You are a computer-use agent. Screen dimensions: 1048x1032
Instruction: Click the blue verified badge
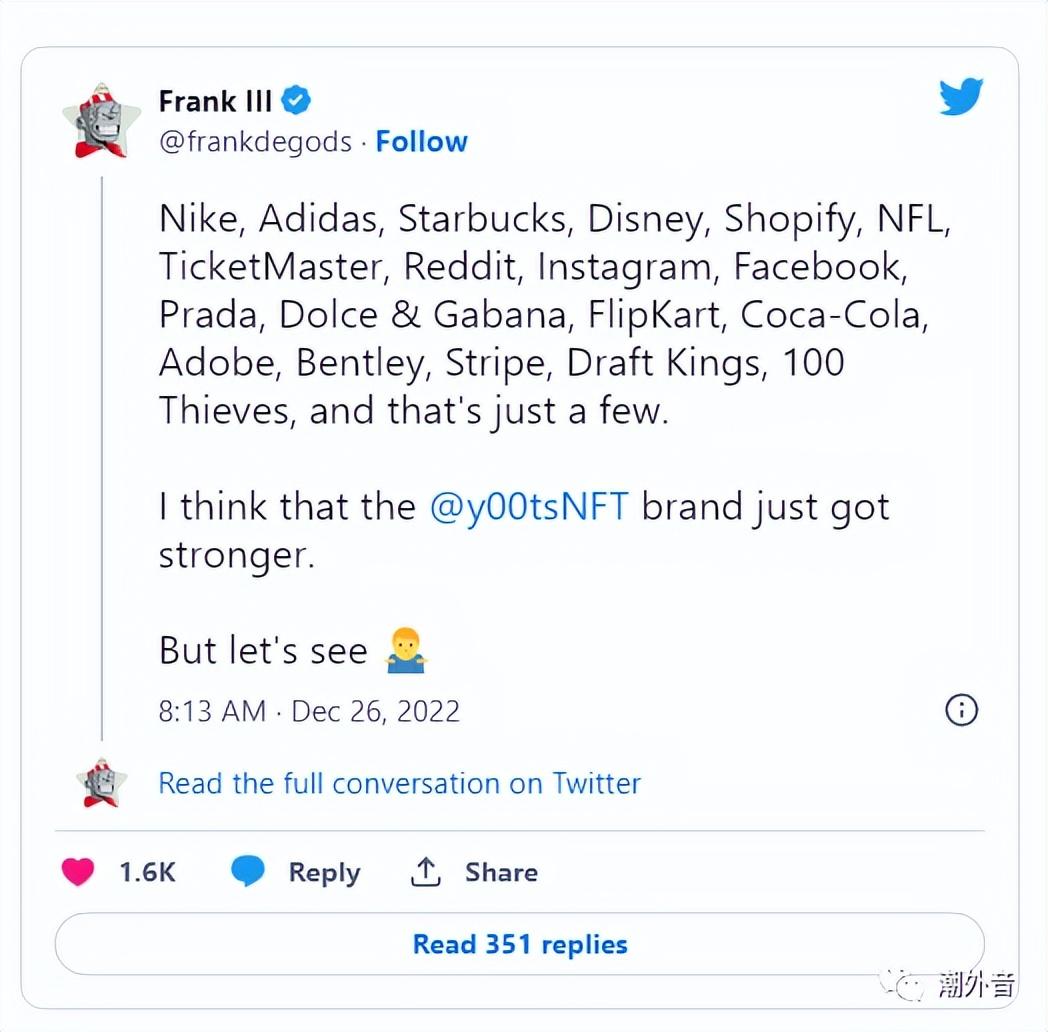(x=295, y=100)
